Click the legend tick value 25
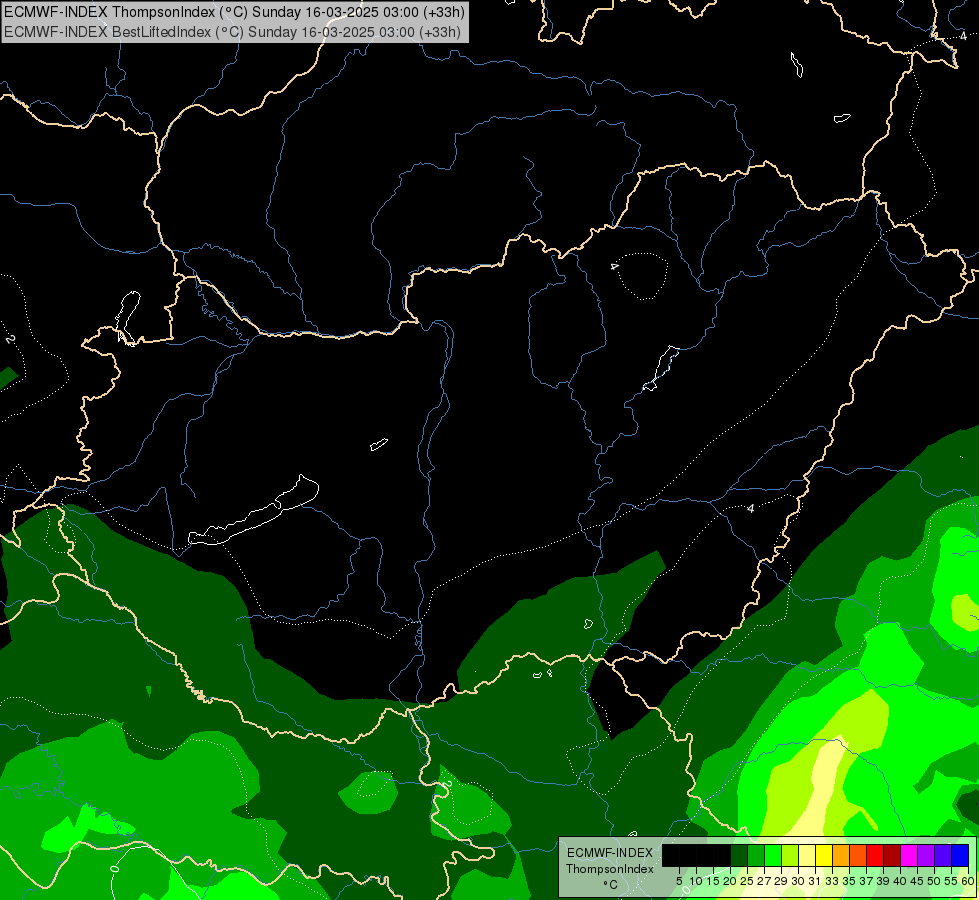This screenshot has width=979, height=900. (x=747, y=881)
